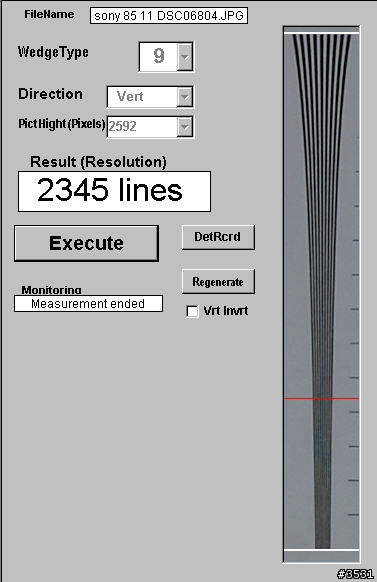Click the Monitoring status field 'Measurement ended'

[88, 304]
